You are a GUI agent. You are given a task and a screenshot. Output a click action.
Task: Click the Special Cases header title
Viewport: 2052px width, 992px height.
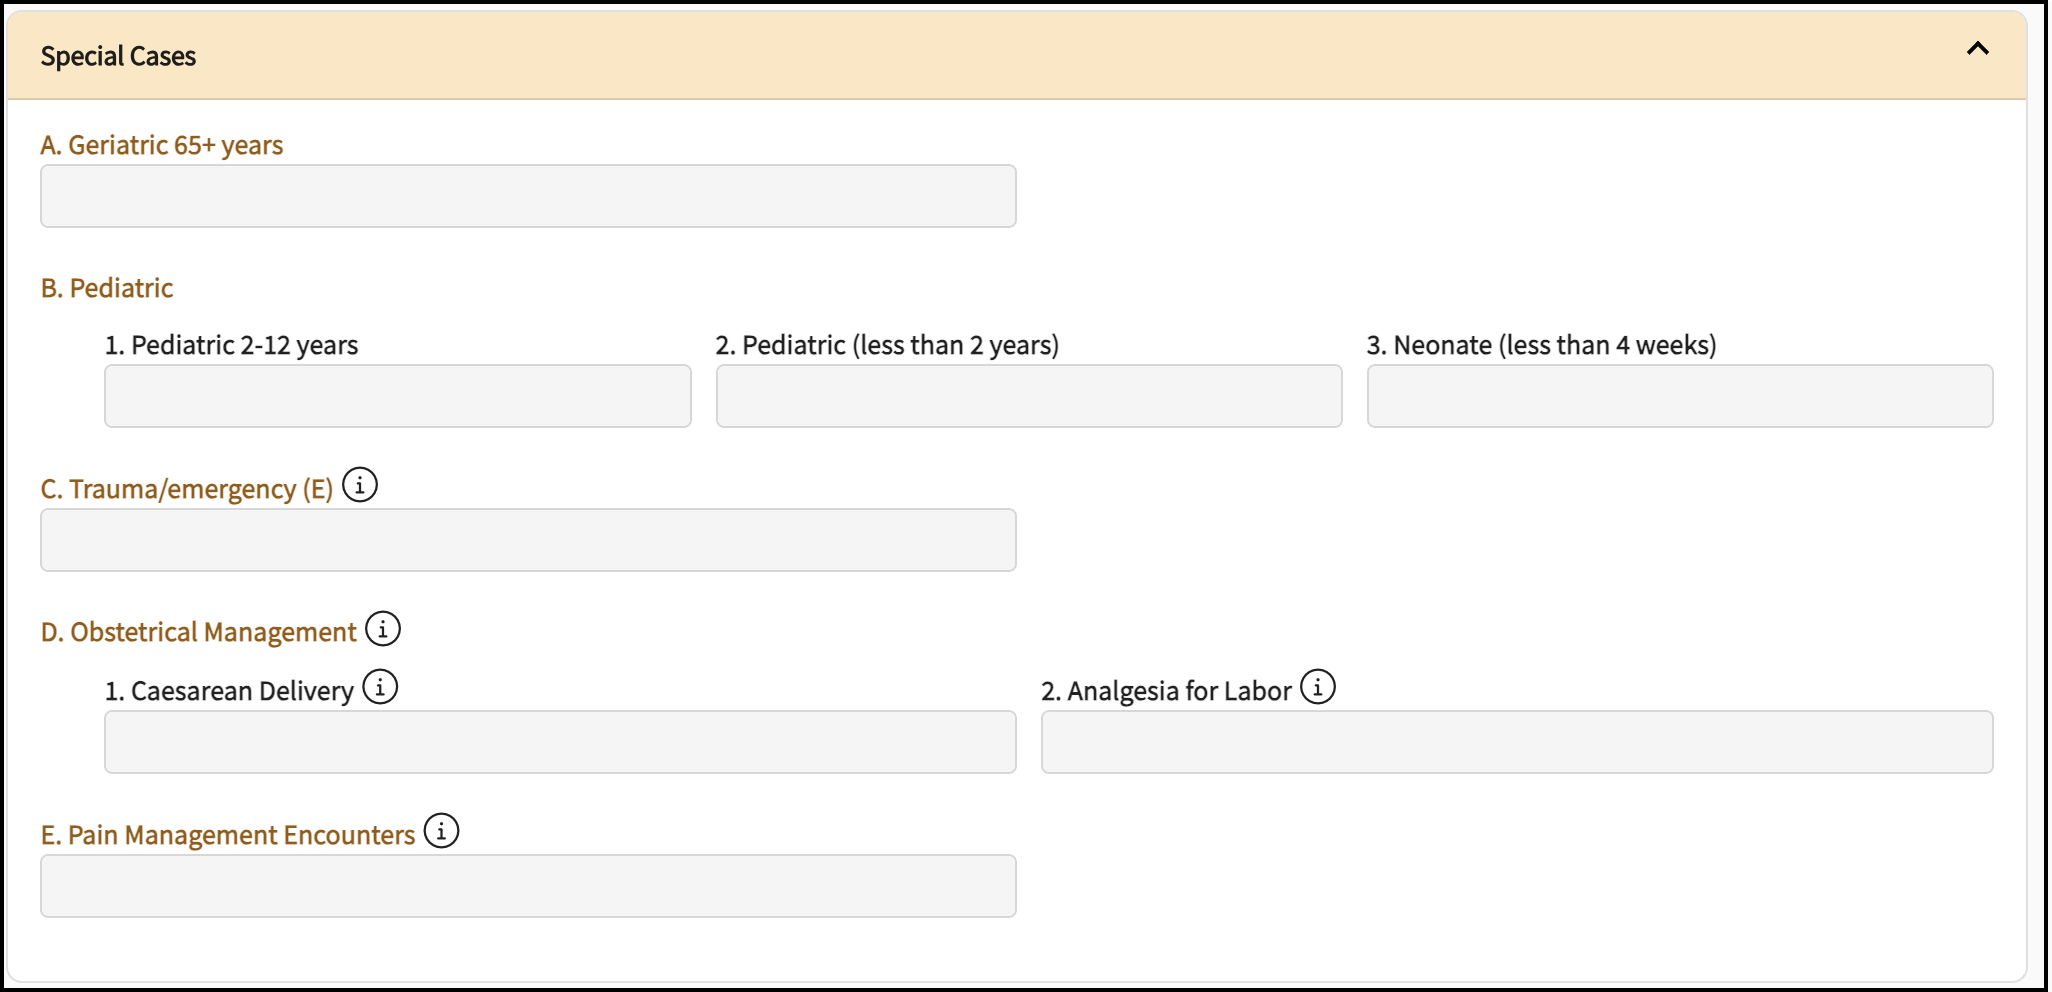(118, 56)
